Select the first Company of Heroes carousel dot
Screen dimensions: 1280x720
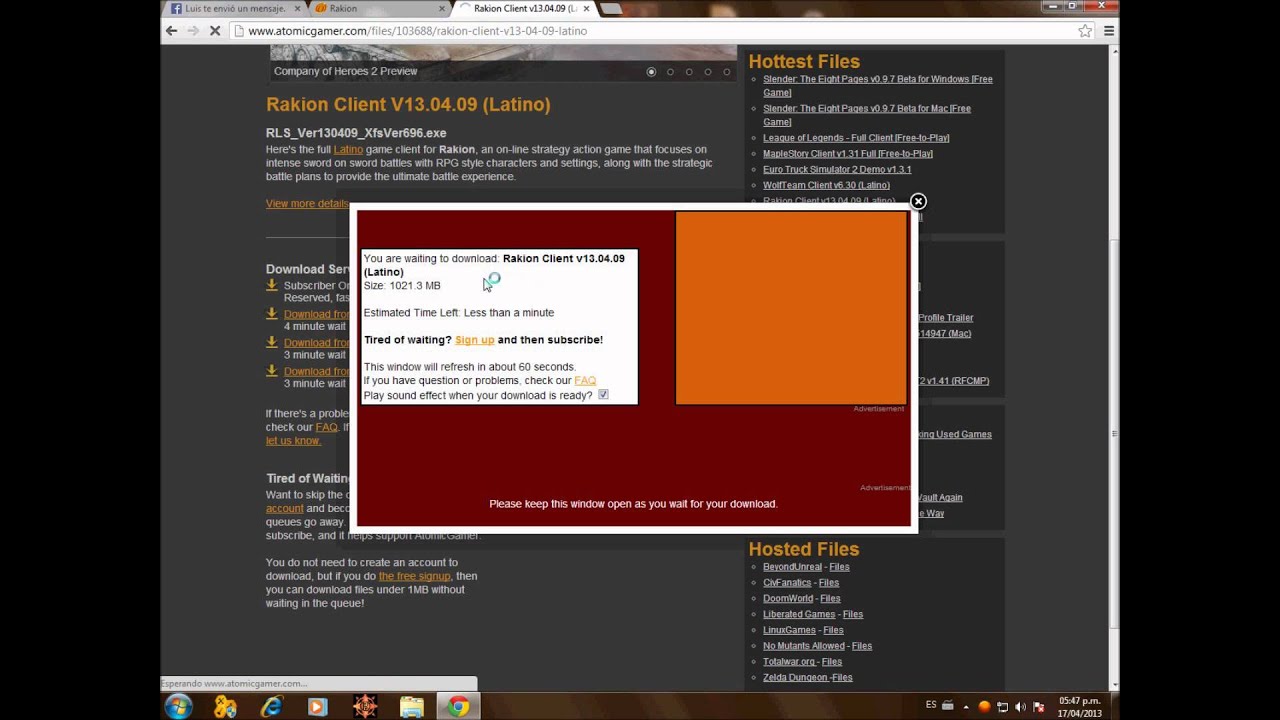[x=651, y=72]
